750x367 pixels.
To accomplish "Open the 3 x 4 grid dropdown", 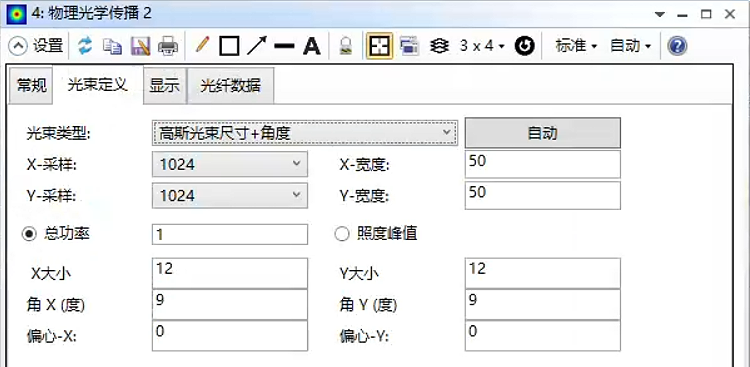I will click(482, 46).
